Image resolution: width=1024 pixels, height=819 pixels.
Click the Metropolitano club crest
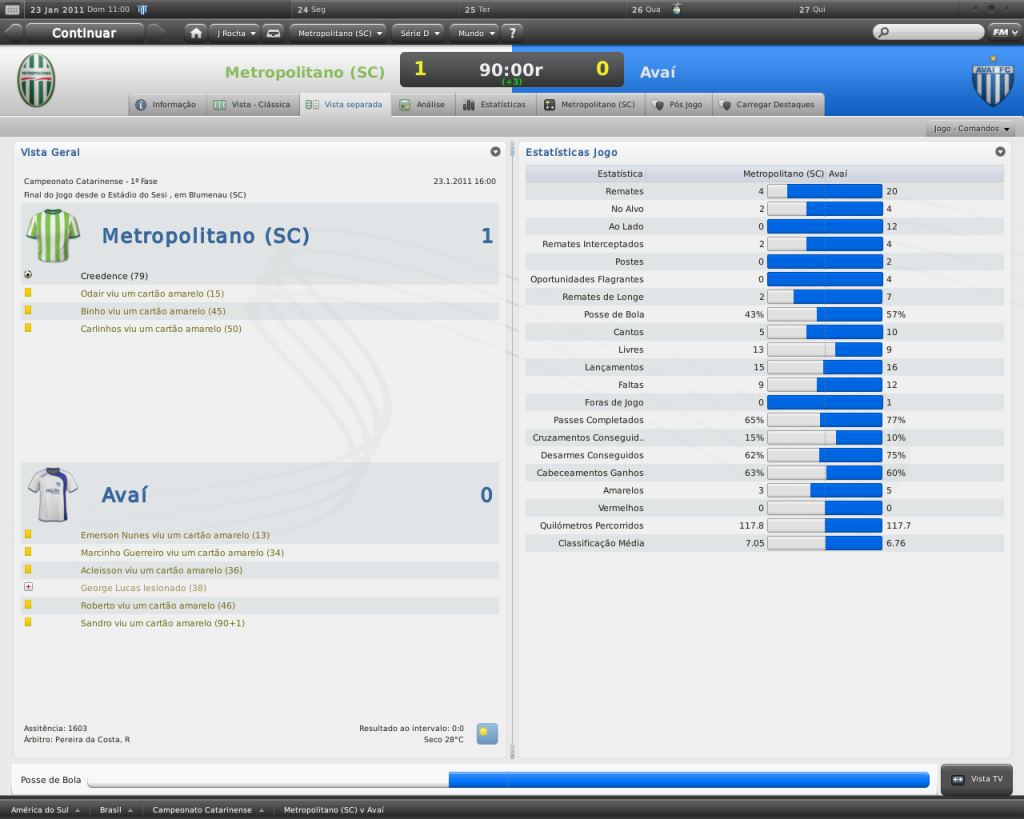(x=36, y=81)
